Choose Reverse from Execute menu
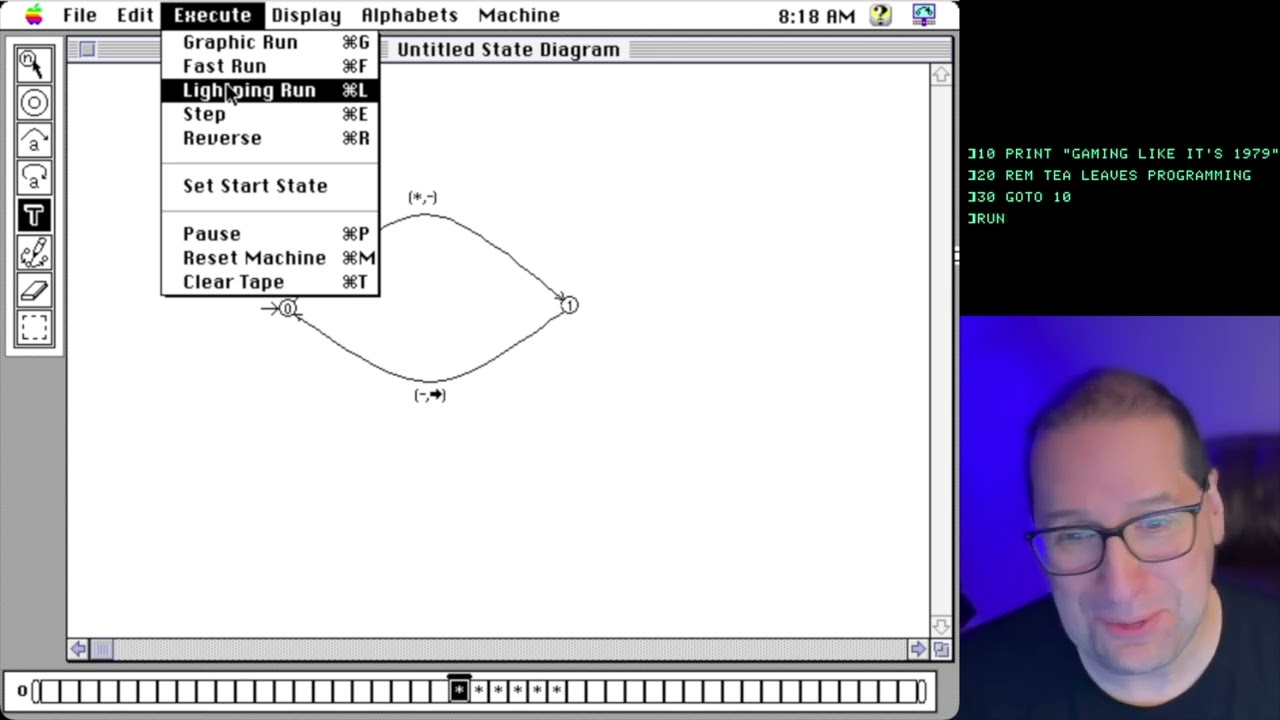The width and height of the screenshot is (1280, 720). click(x=270, y=138)
